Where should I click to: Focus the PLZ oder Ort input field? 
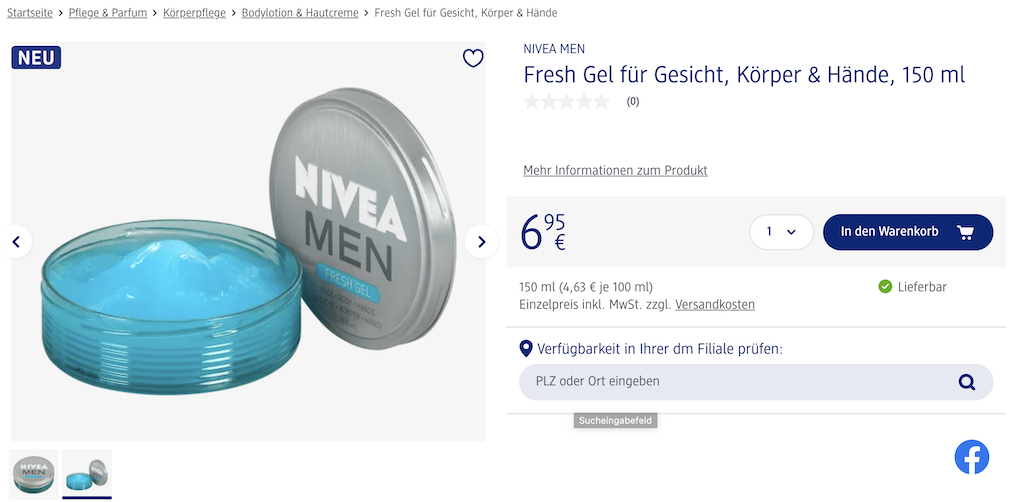pos(735,381)
